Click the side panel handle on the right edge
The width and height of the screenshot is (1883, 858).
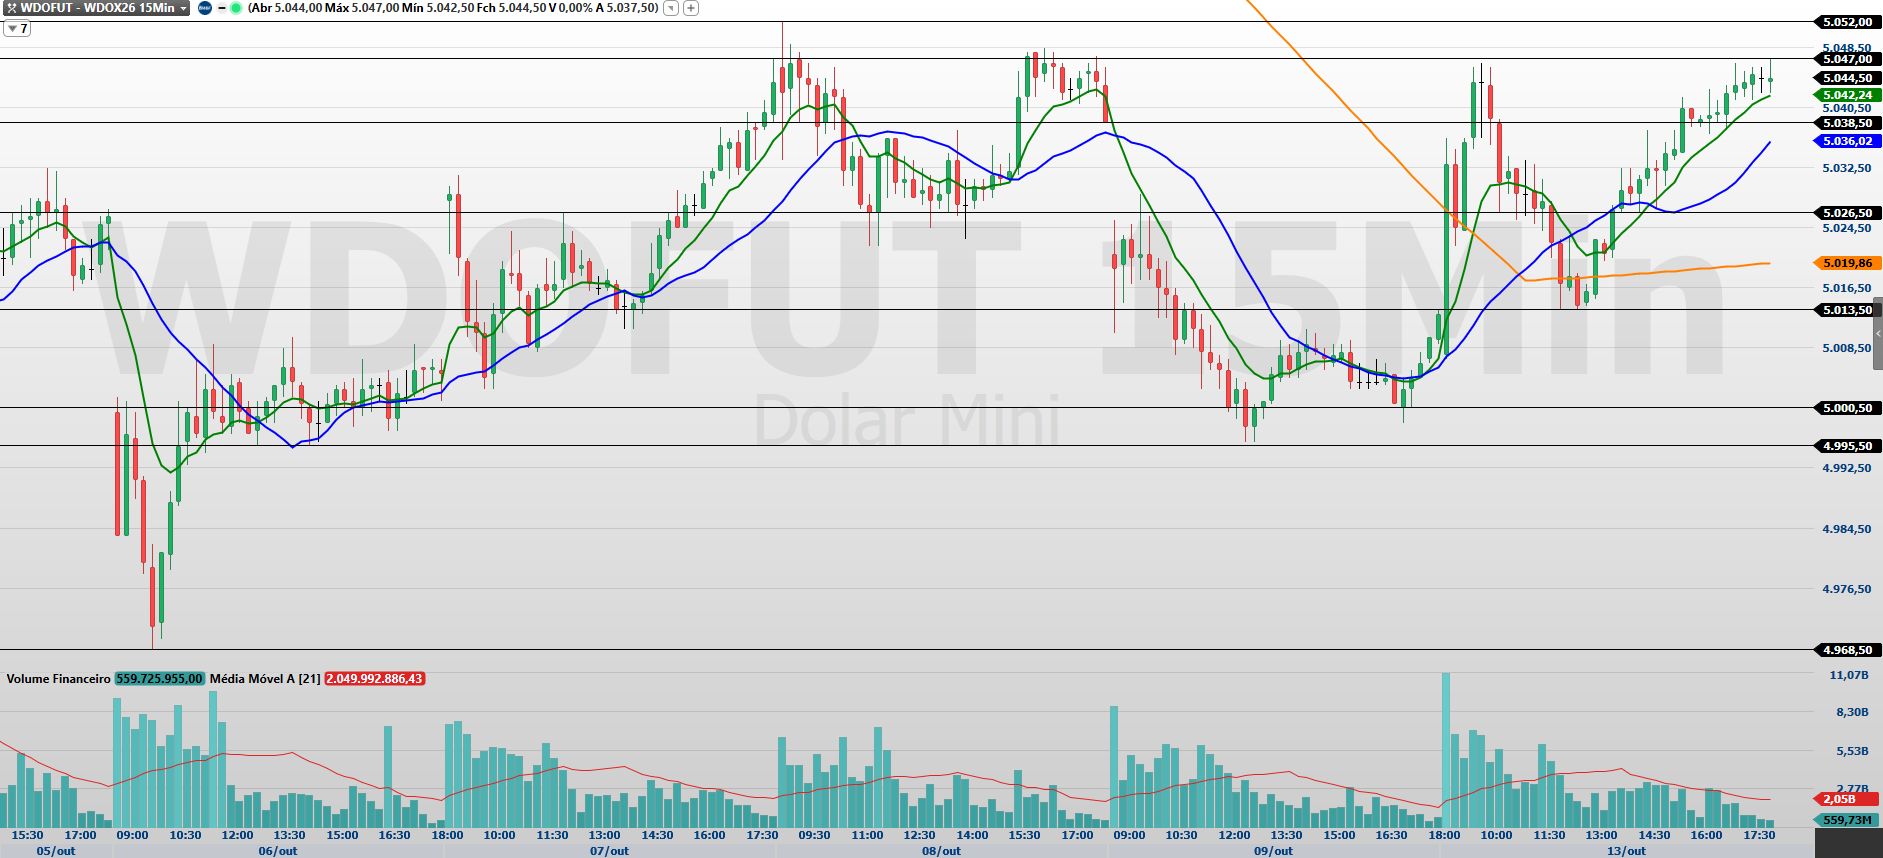(x=1878, y=334)
